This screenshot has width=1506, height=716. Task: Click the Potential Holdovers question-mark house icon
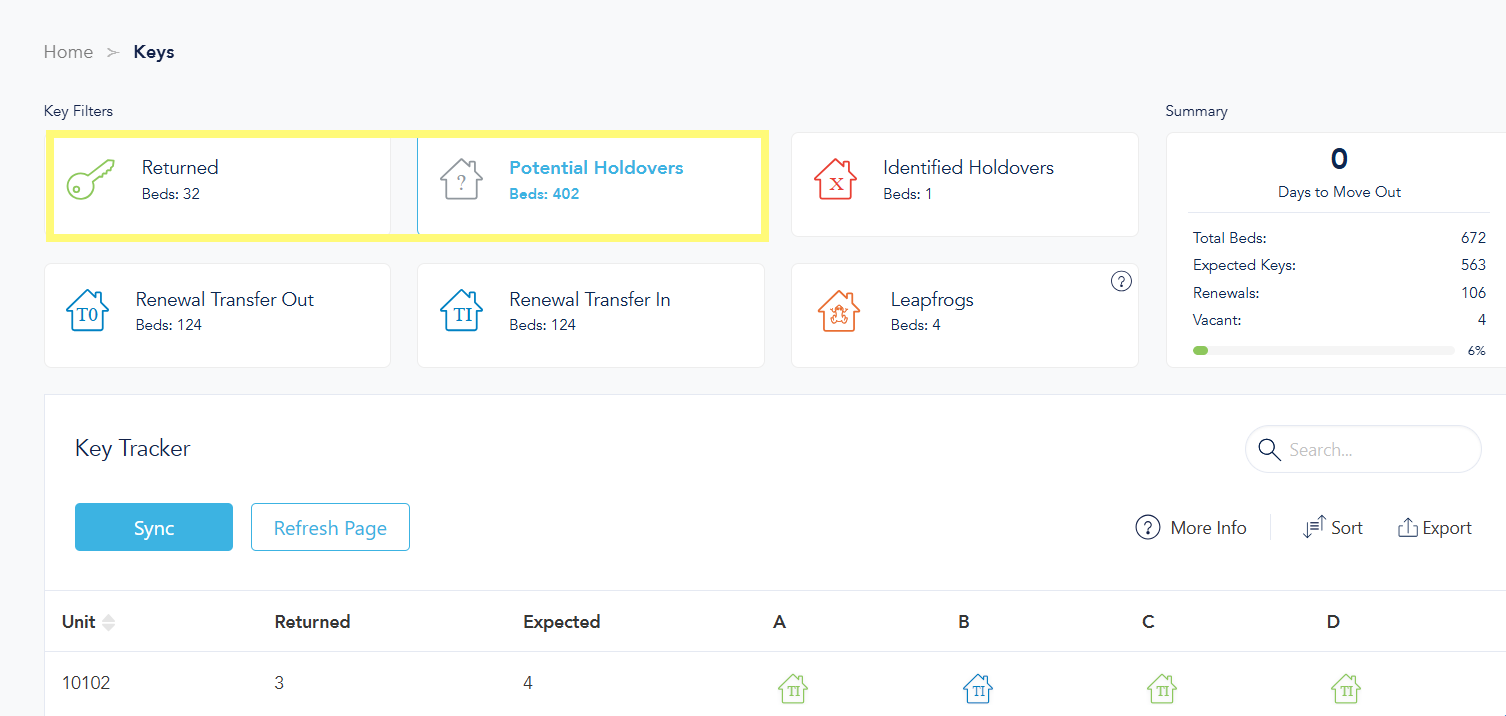461,180
